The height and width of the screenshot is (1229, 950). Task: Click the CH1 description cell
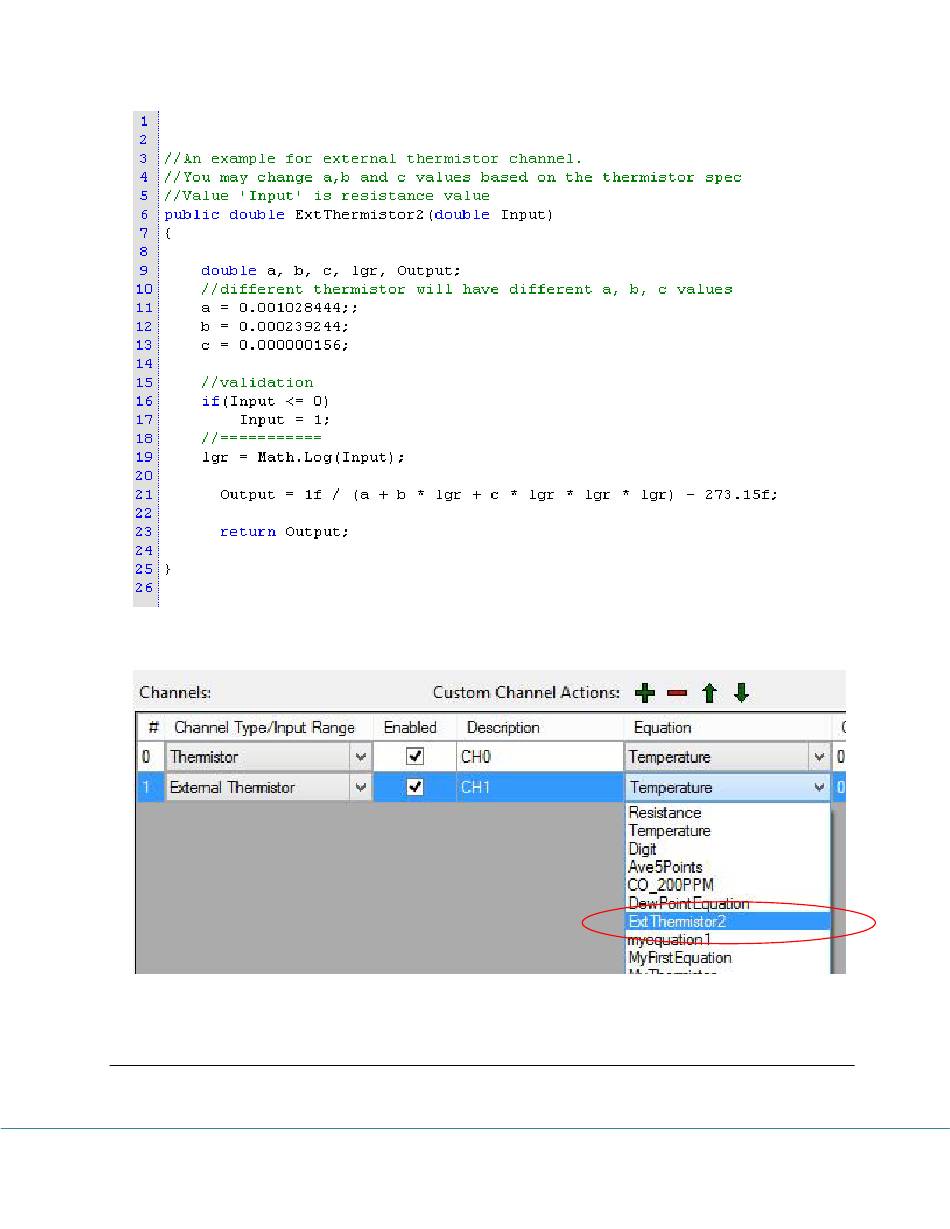coord(540,787)
